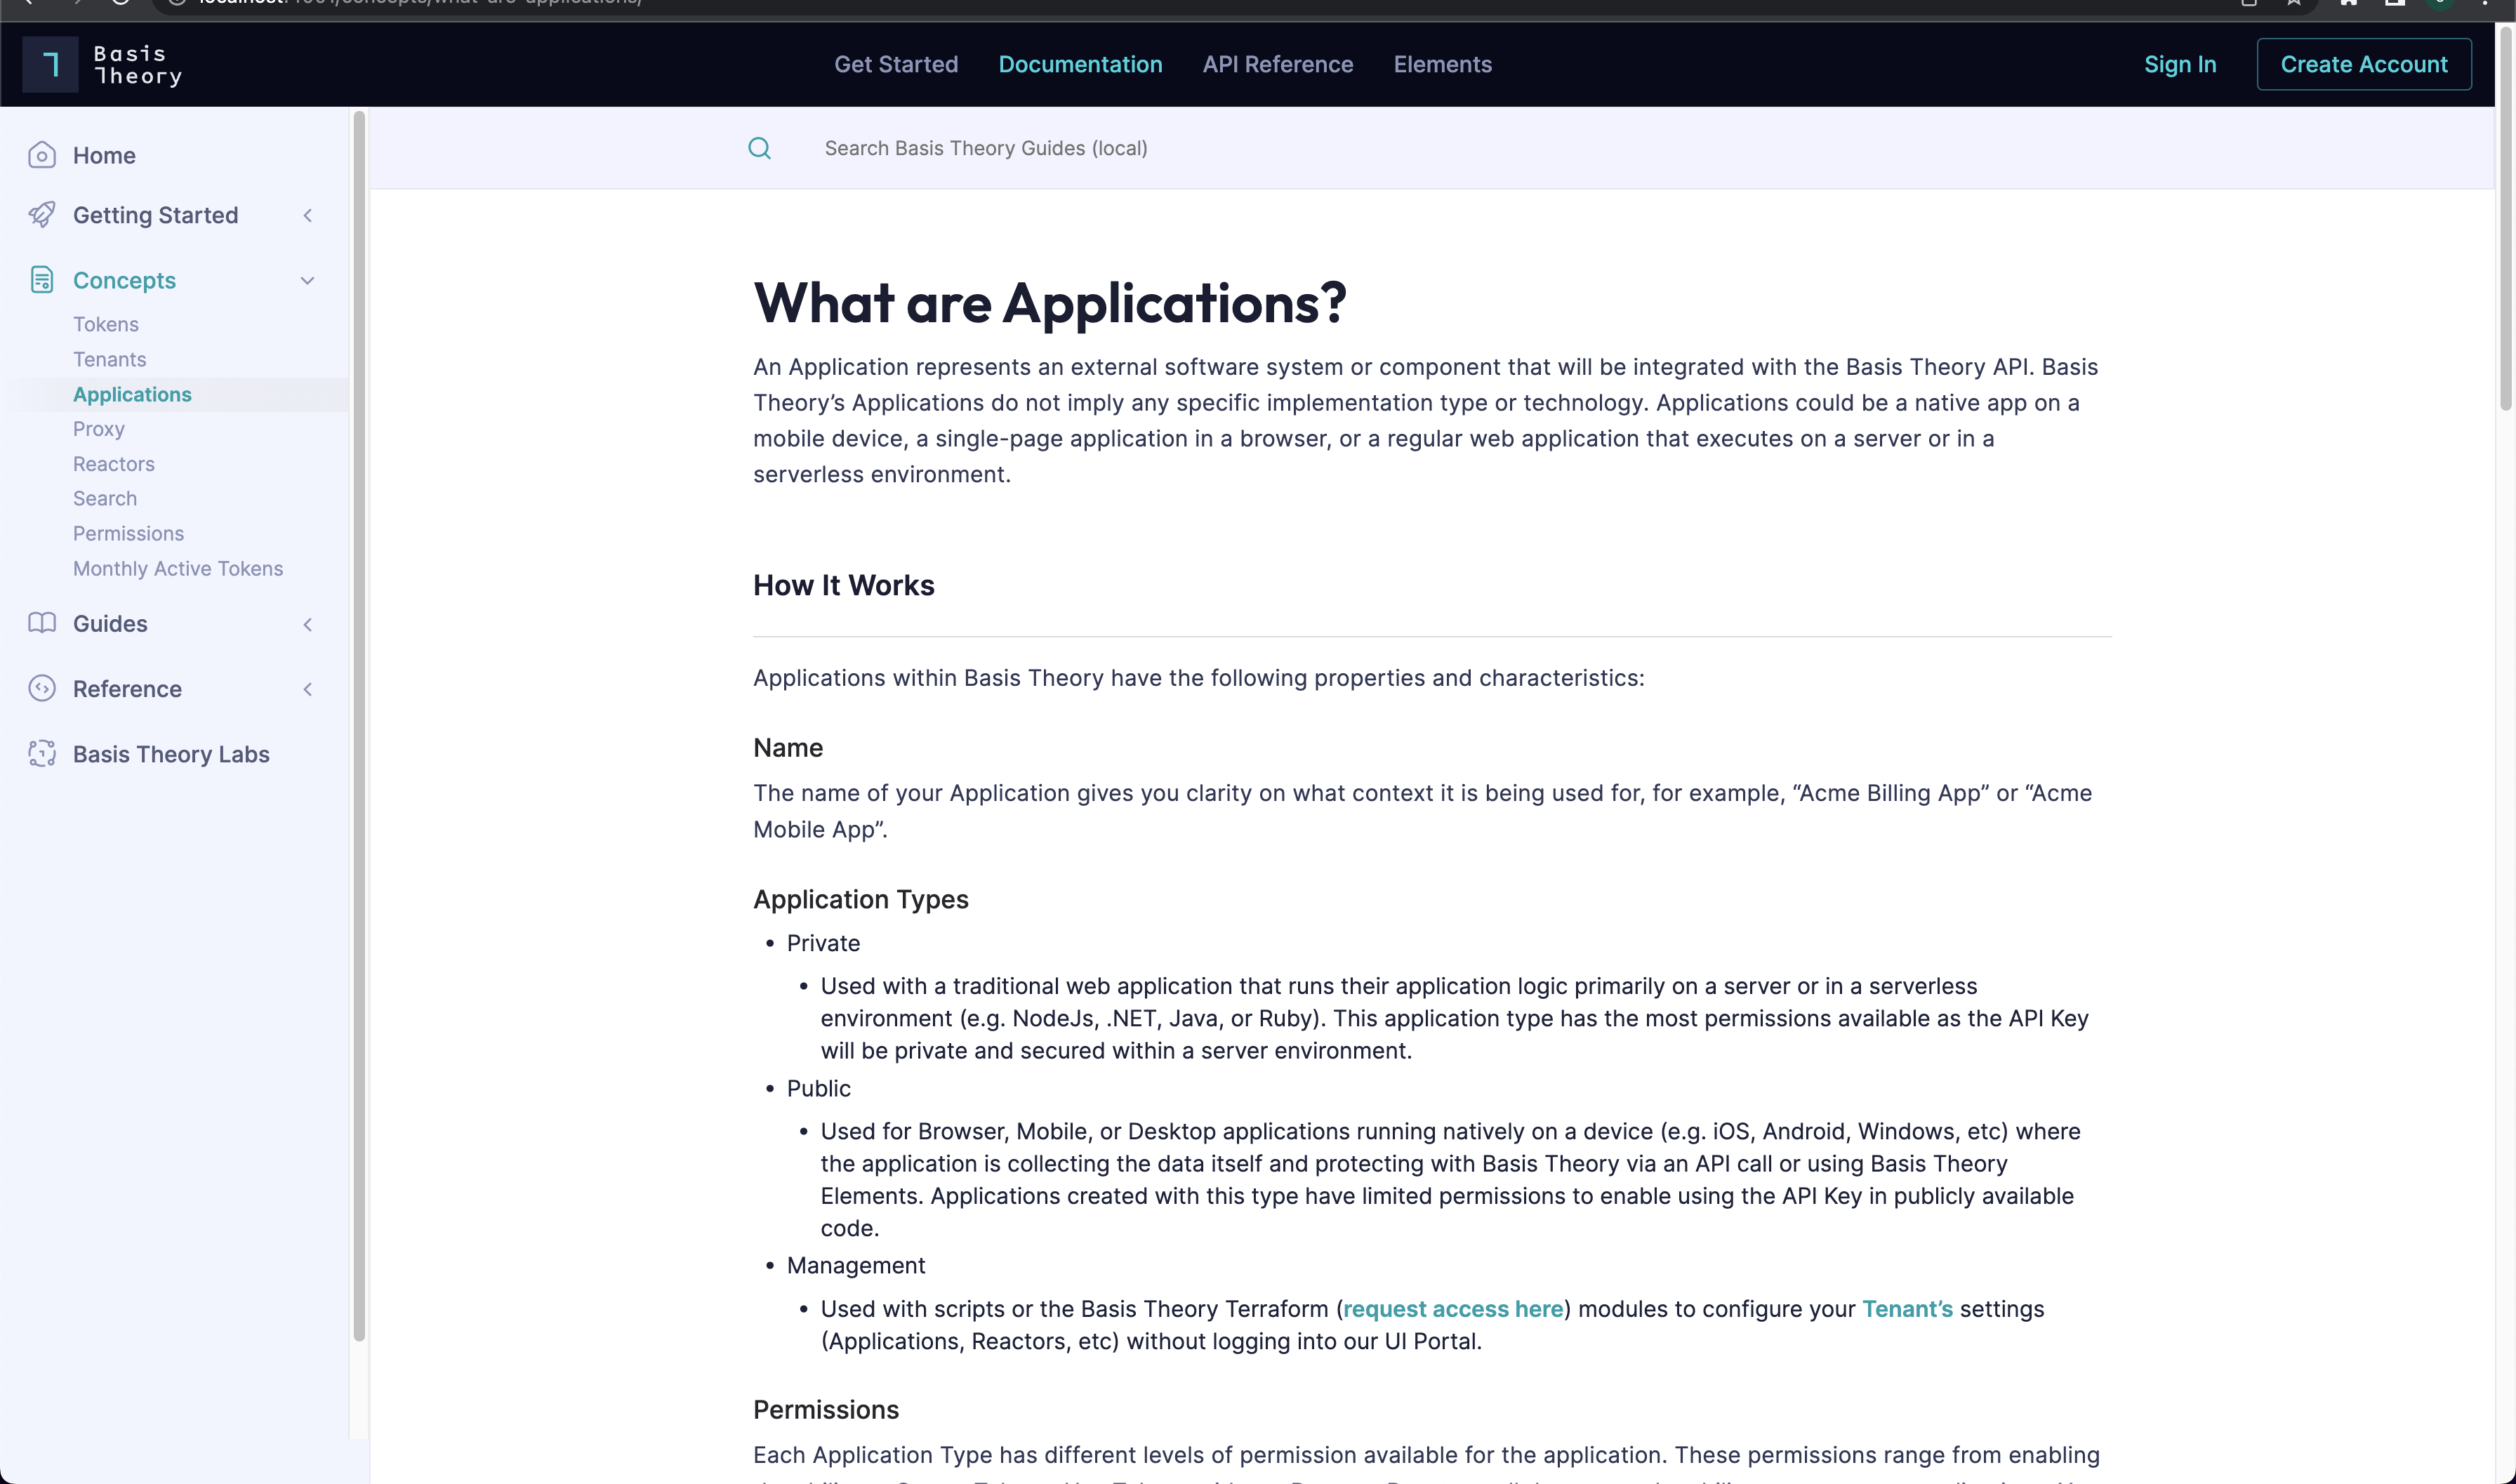Collapse the Concepts section chevron
Viewport: 2516px width, 1484px height.
pos(307,280)
